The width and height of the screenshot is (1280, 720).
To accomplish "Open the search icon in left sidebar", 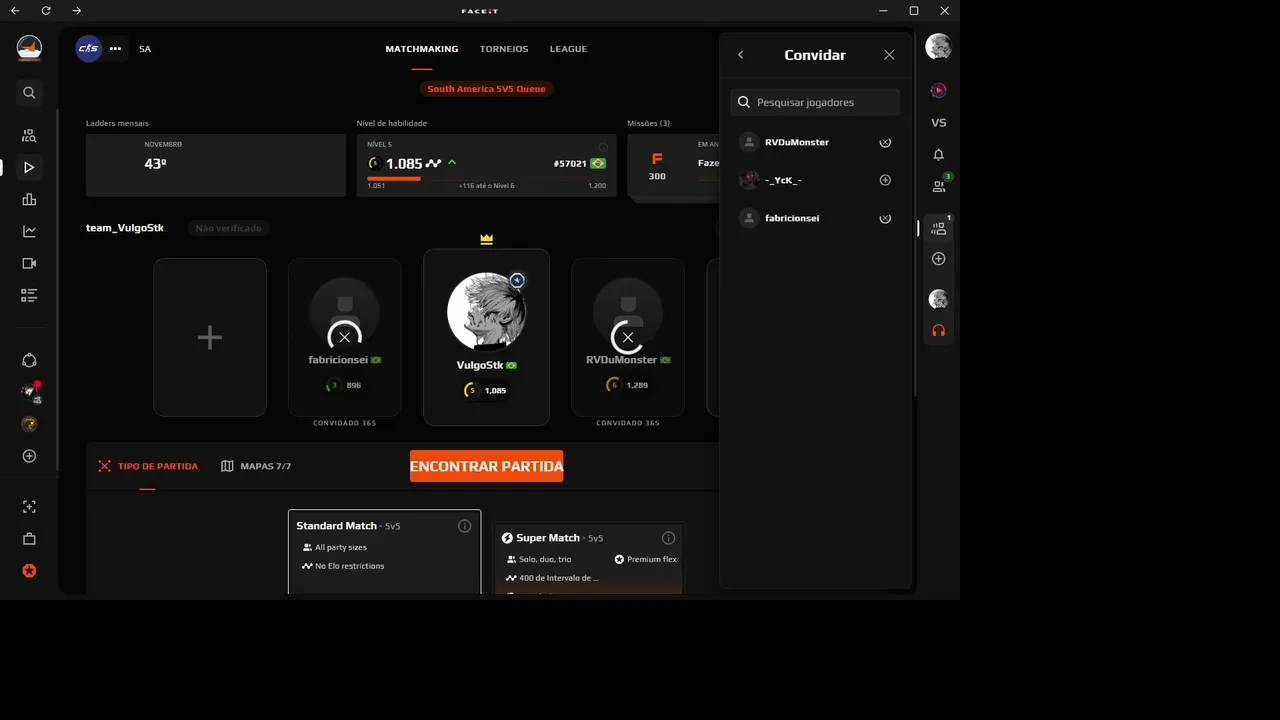I will [x=29, y=92].
